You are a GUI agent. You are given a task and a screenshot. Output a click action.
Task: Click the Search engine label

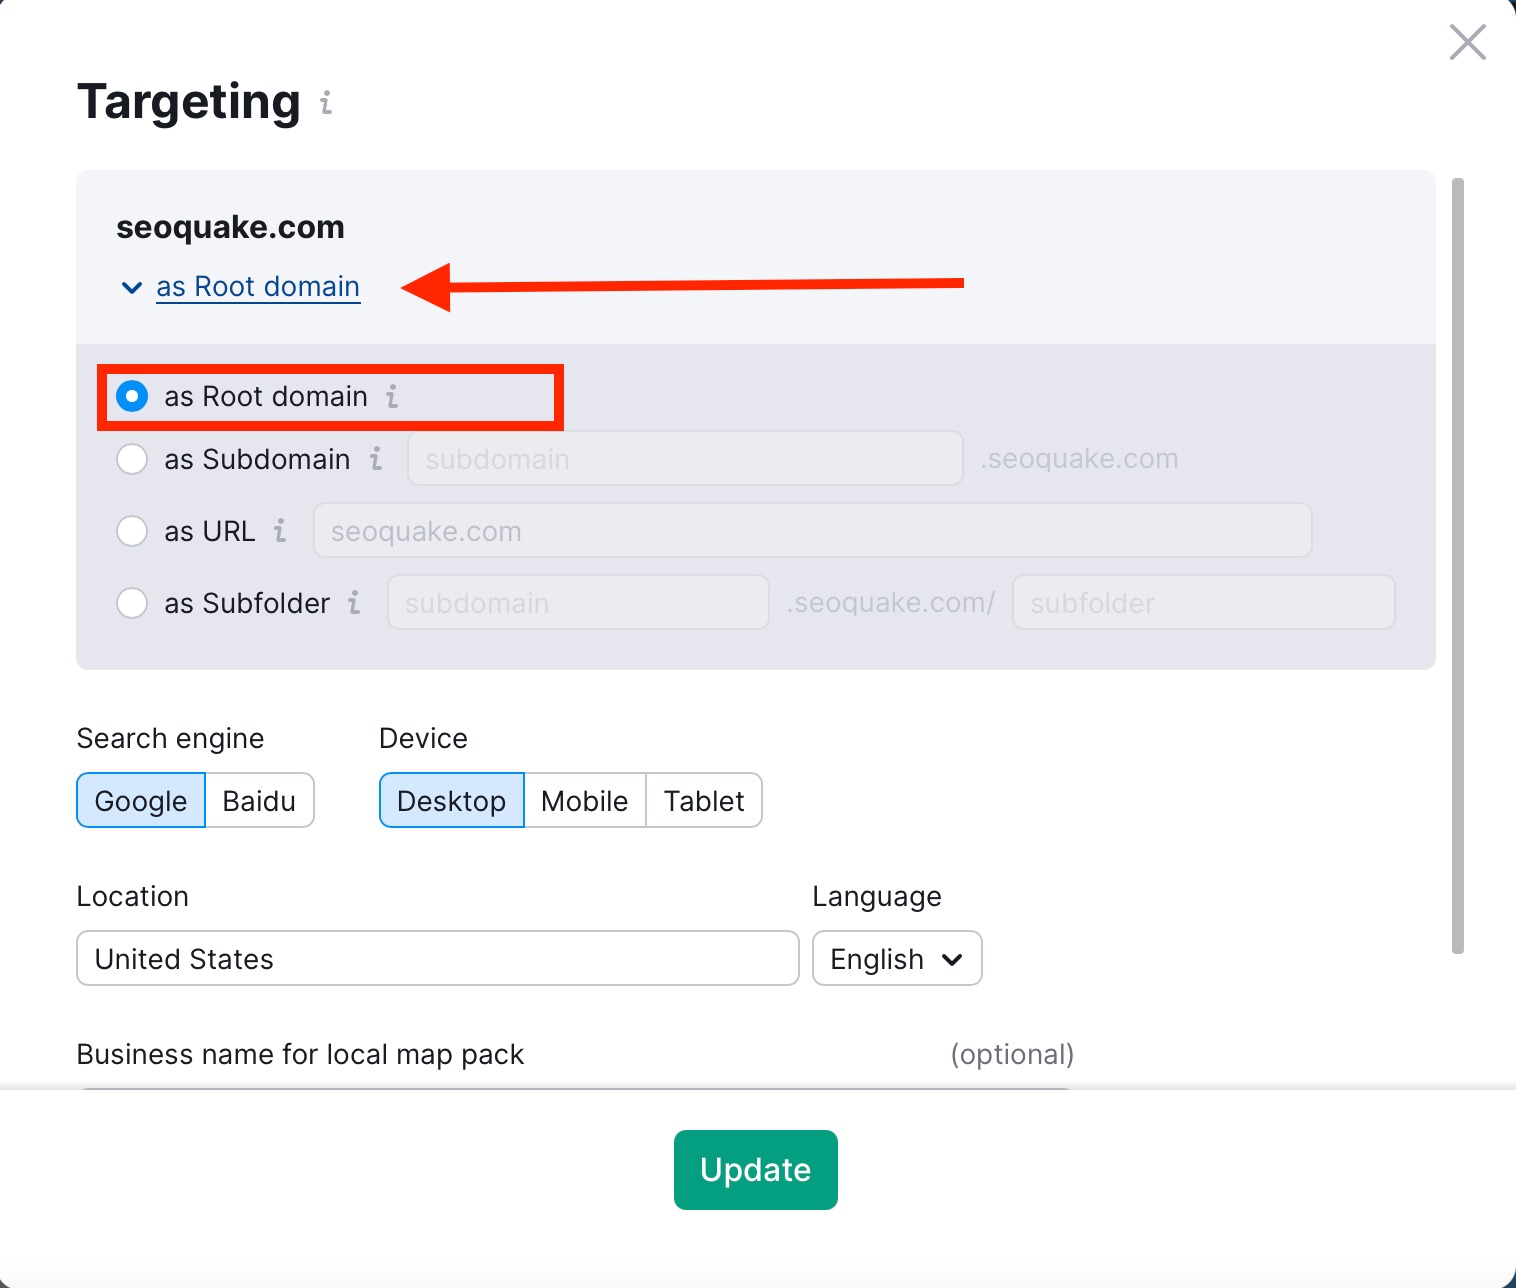170,738
